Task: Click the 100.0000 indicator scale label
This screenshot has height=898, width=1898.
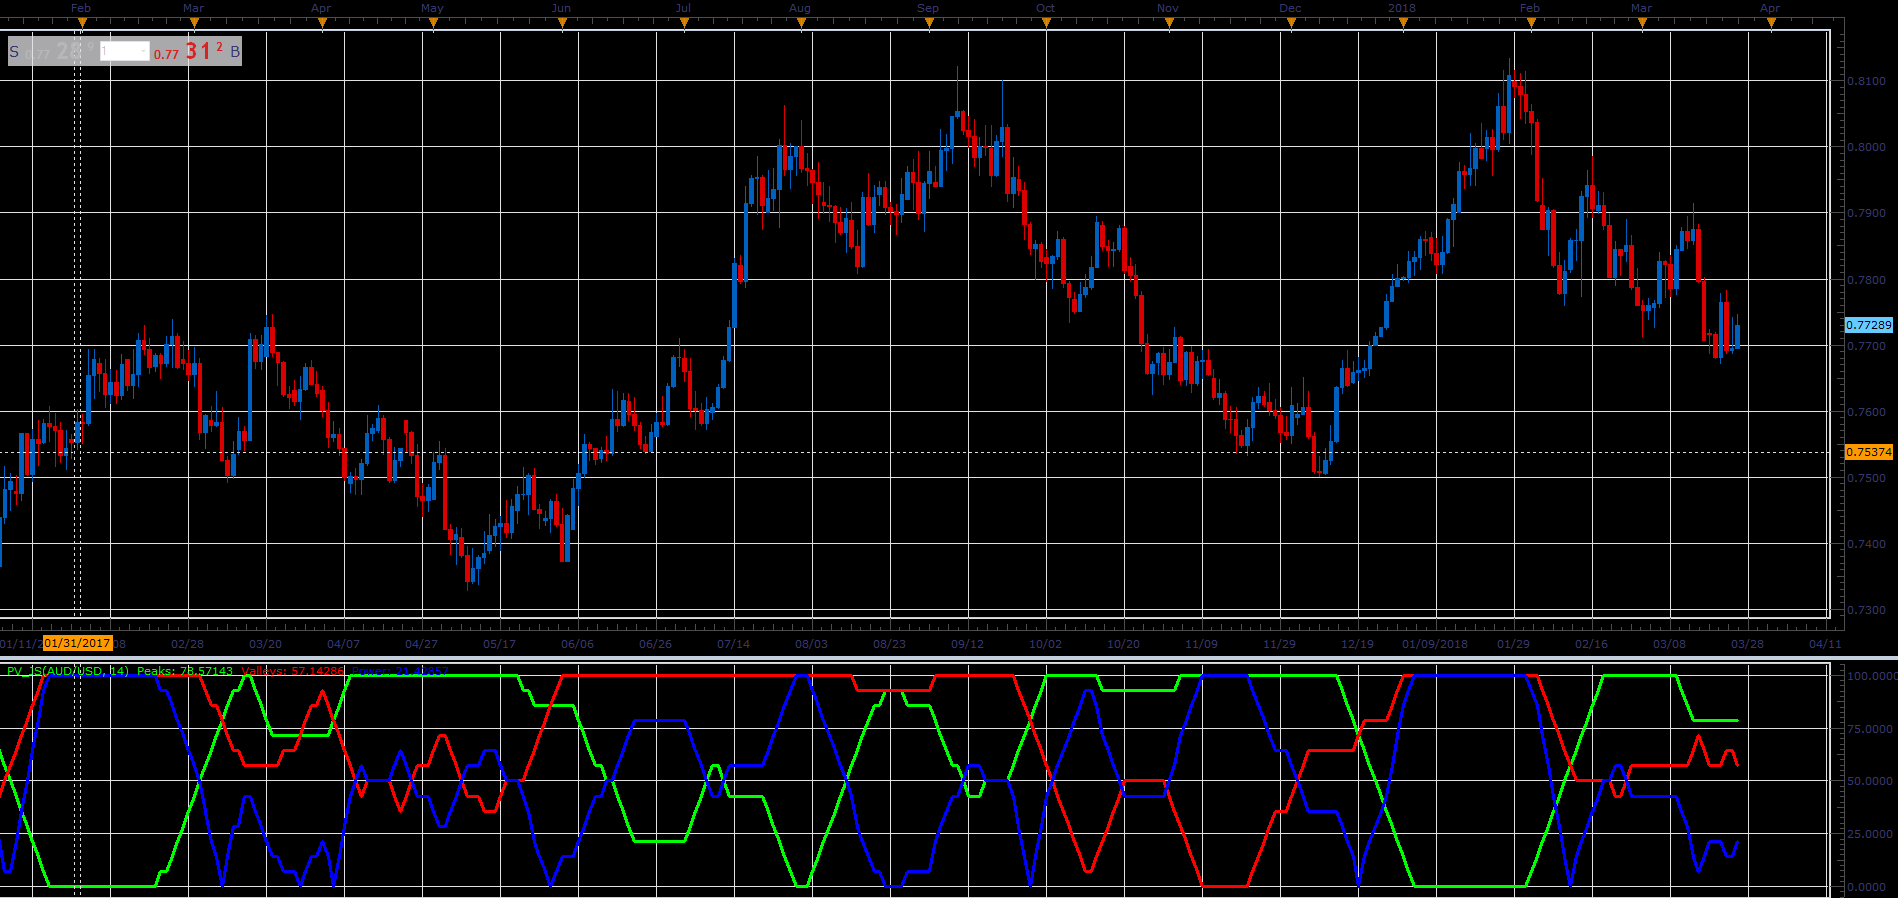Action: pyautogui.click(x=1871, y=676)
